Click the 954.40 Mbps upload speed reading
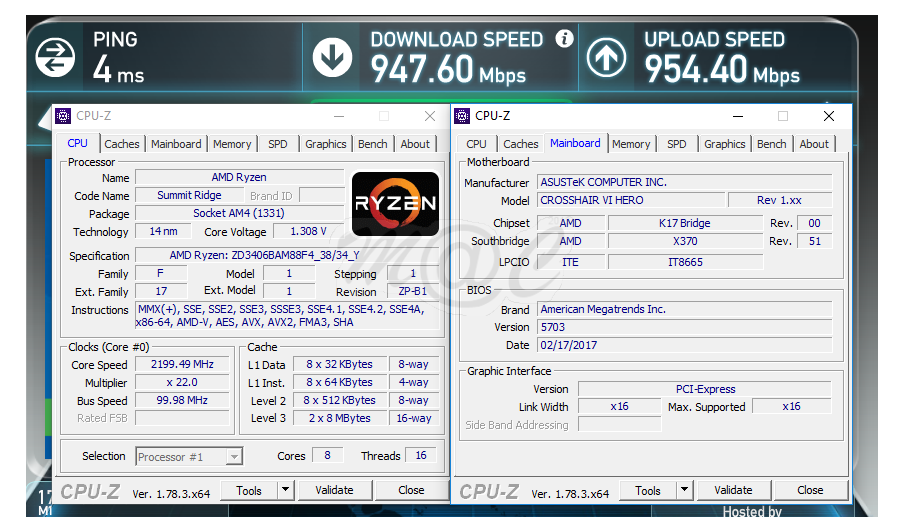 (722, 69)
